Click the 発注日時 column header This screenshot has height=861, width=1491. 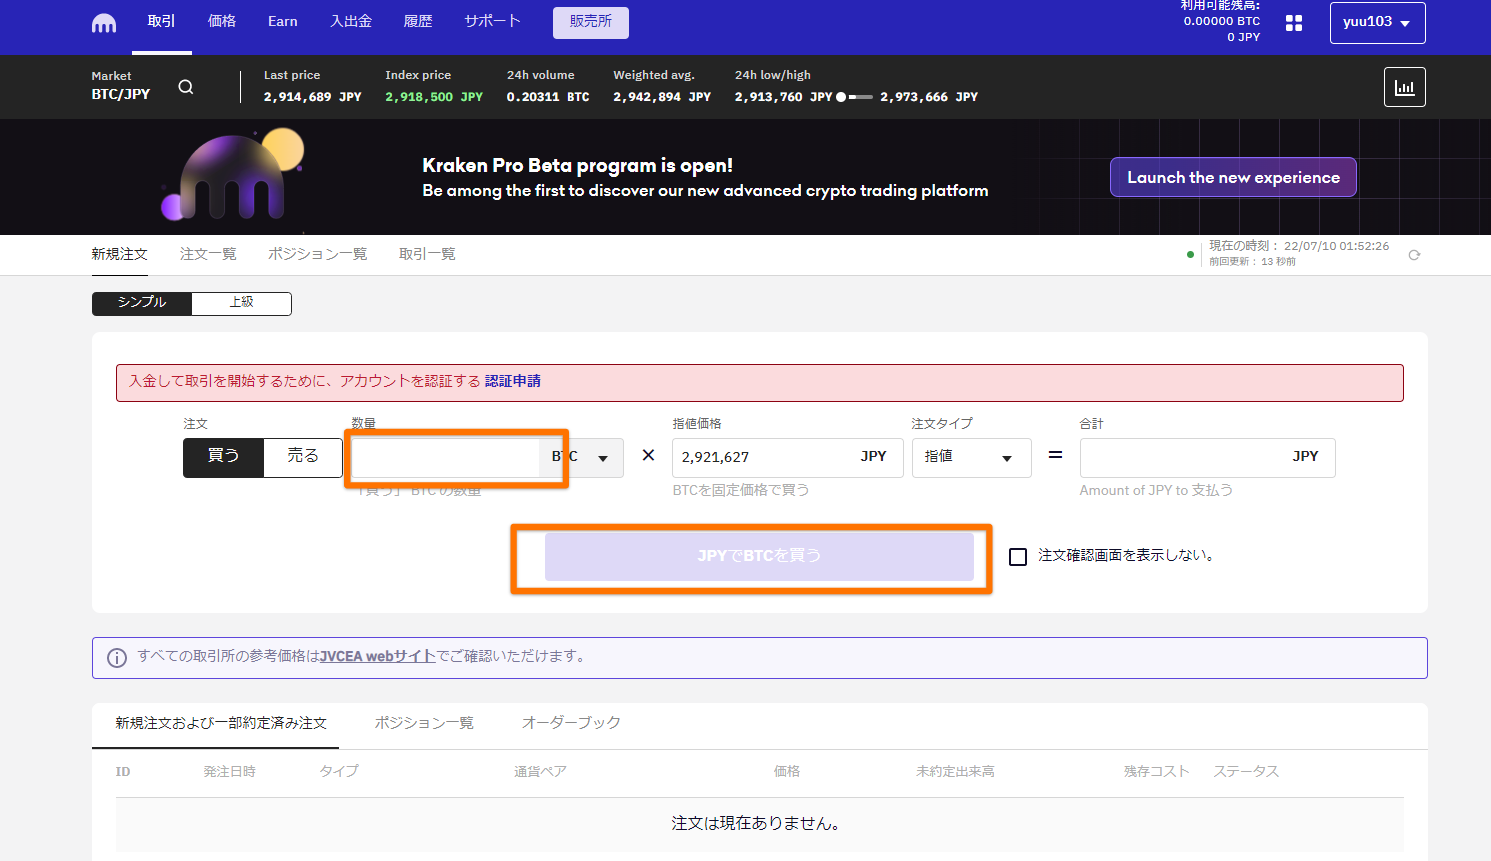229,772
